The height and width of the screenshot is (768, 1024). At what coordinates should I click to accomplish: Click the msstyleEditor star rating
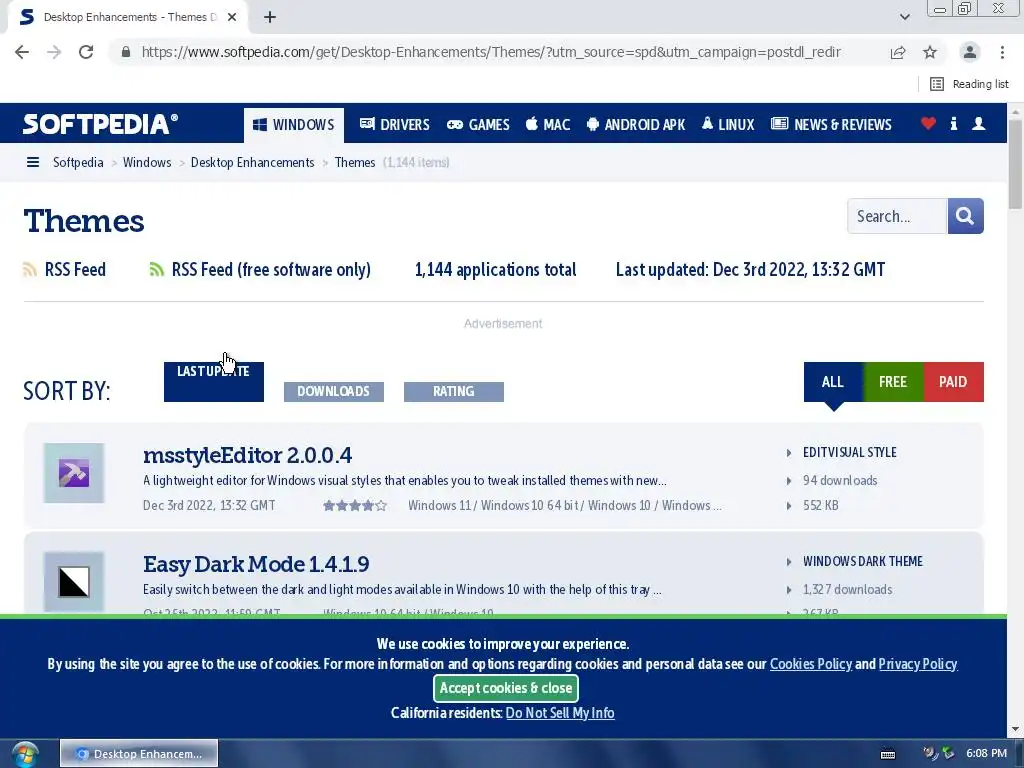pyautogui.click(x=355, y=505)
